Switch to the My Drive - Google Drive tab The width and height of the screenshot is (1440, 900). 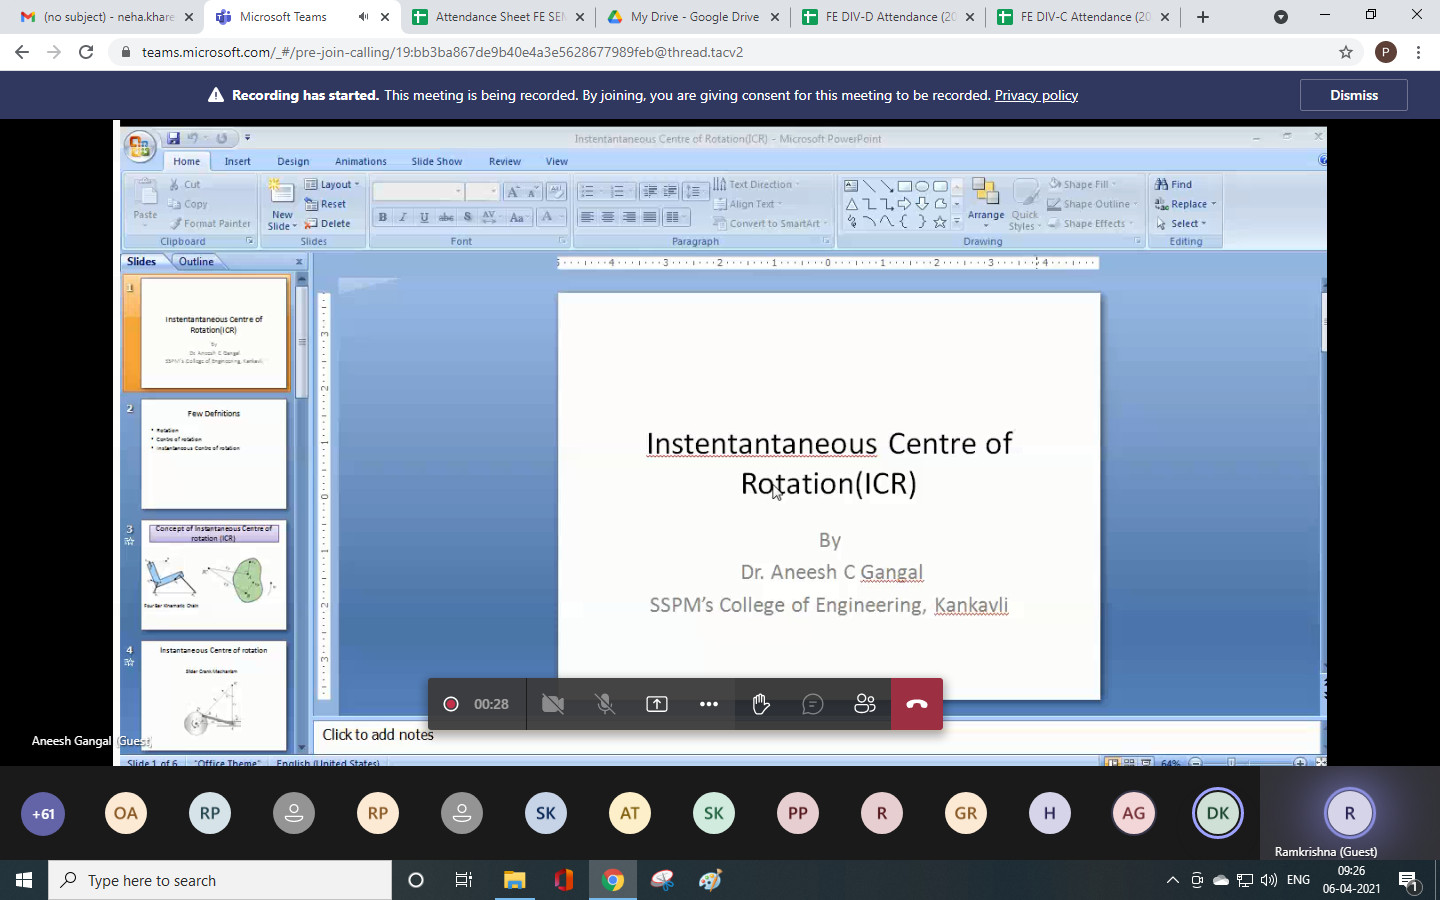[x=694, y=17]
